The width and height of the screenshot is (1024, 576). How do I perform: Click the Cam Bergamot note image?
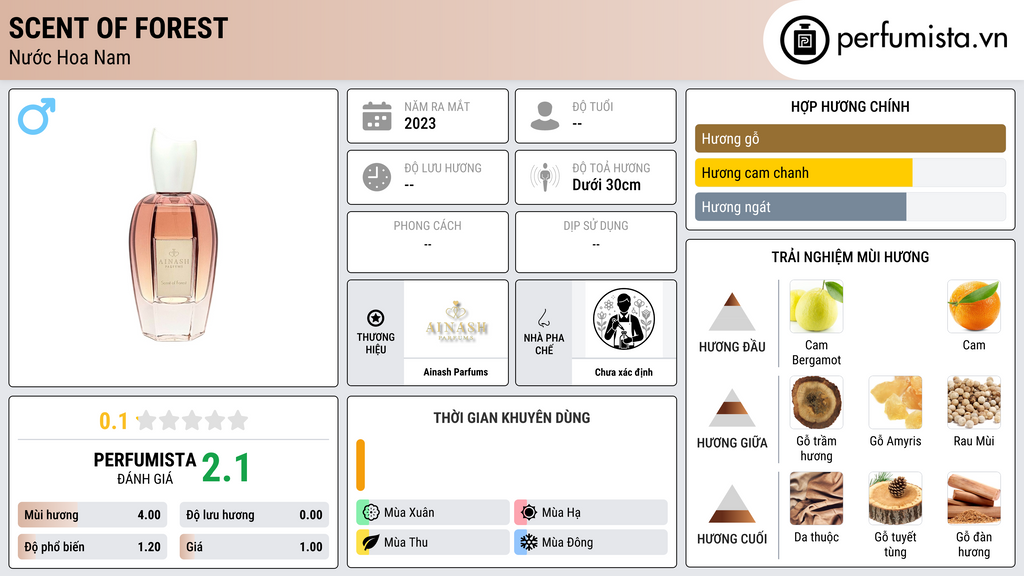point(816,306)
